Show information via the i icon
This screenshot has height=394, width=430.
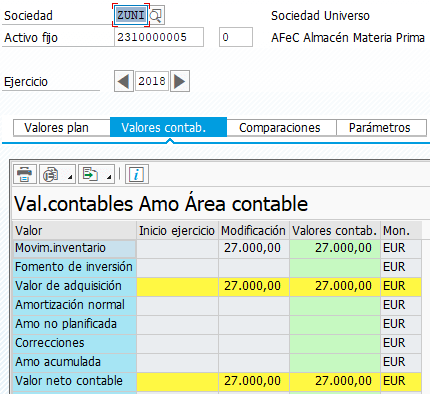tap(137, 174)
